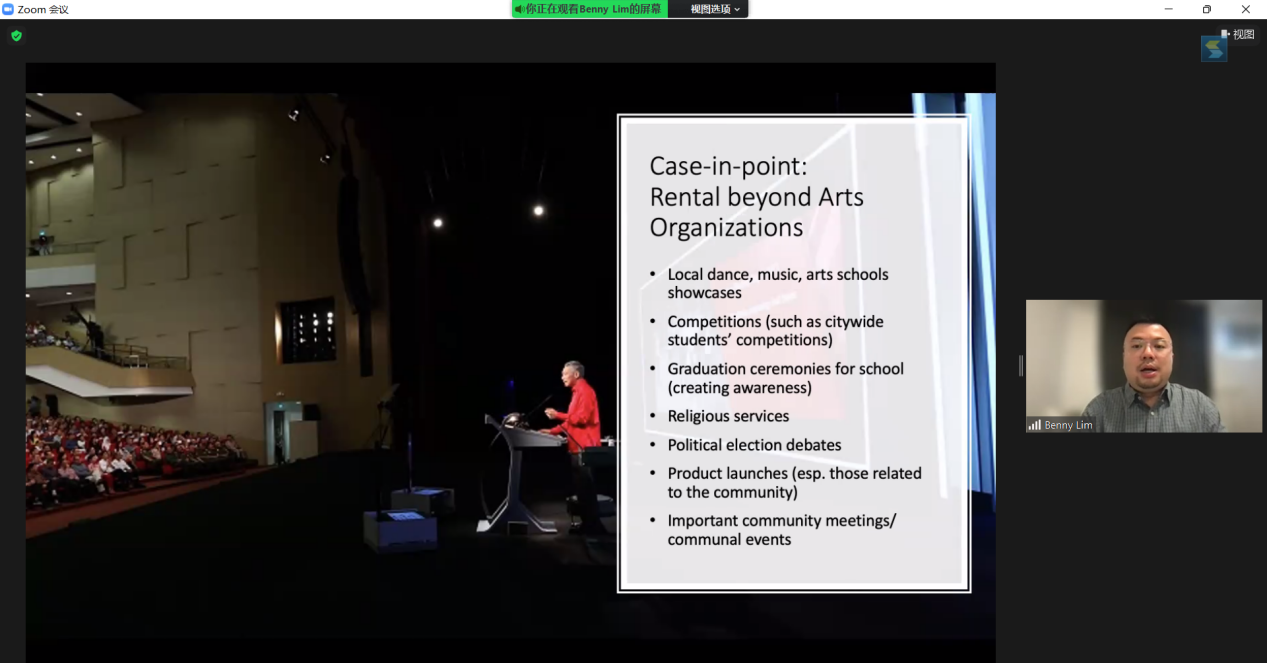Click the Zoom logo in title bar

8,9
